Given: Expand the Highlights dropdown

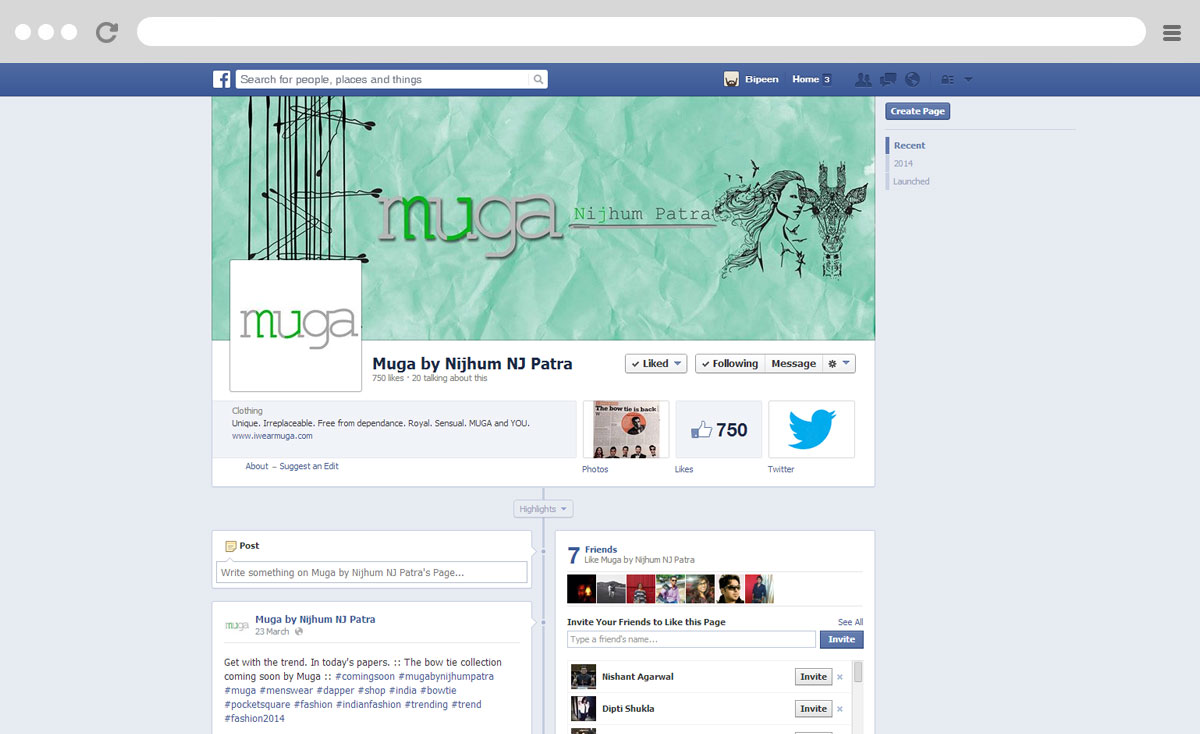Looking at the screenshot, I should pos(543,509).
